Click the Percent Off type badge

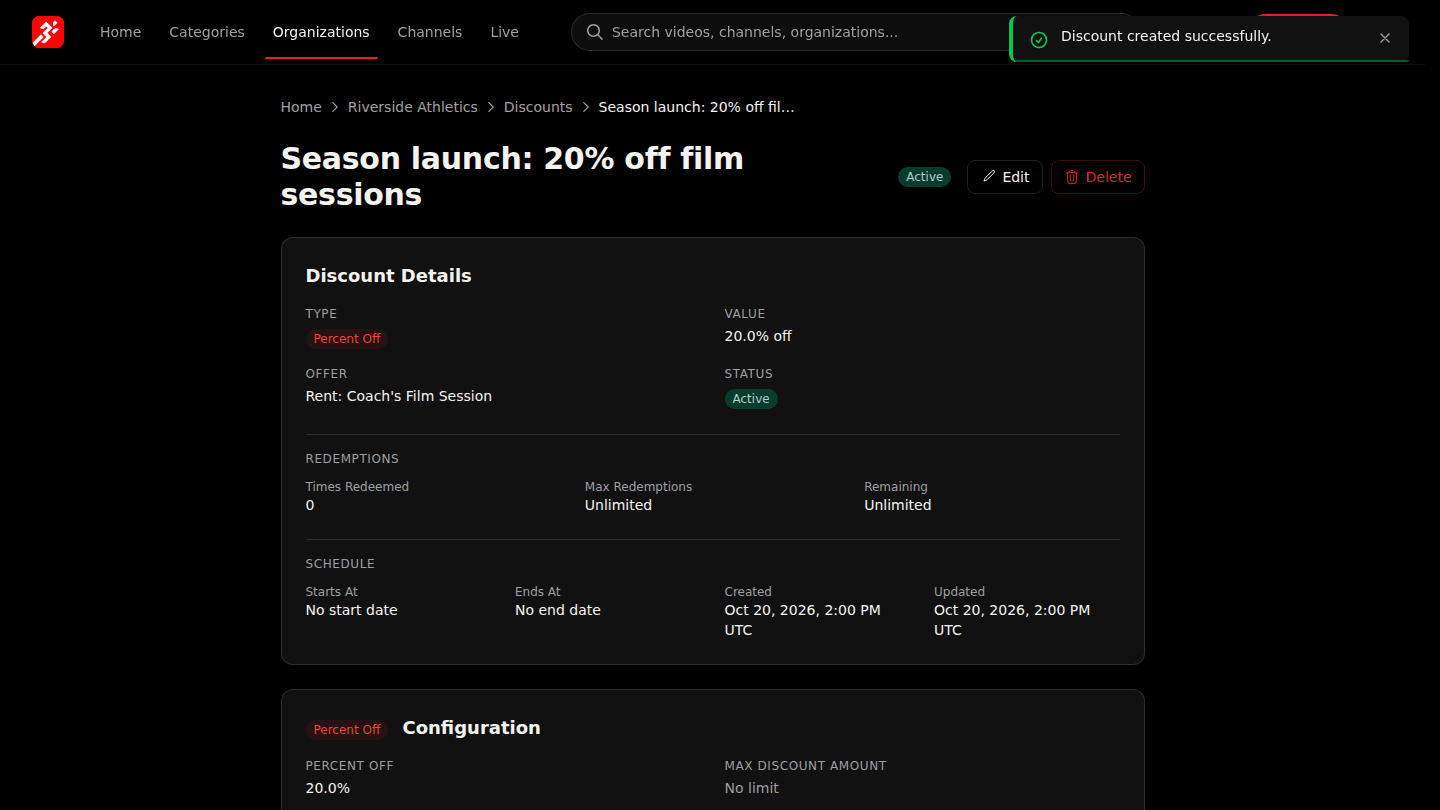(x=347, y=339)
